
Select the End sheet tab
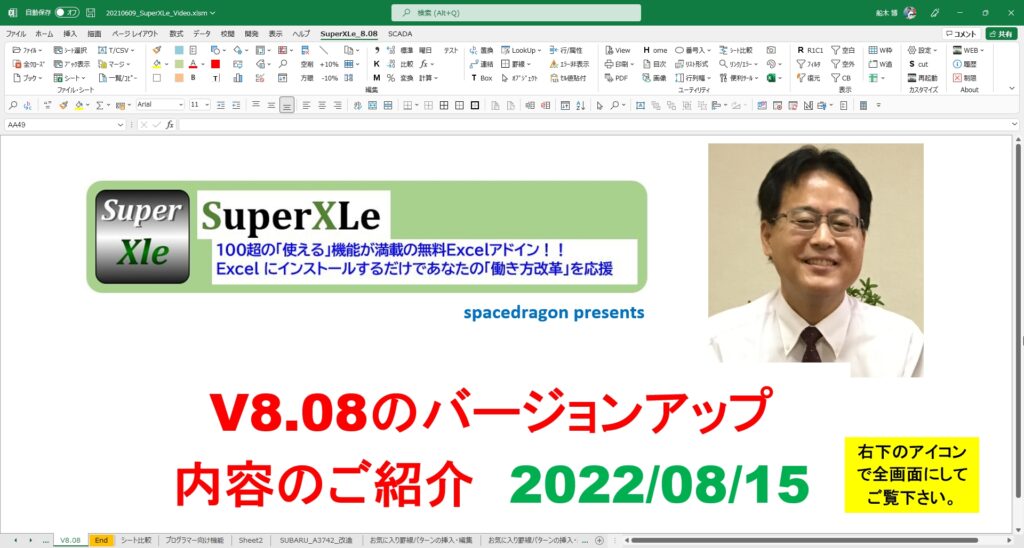pyautogui.click(x=101, y=540)
